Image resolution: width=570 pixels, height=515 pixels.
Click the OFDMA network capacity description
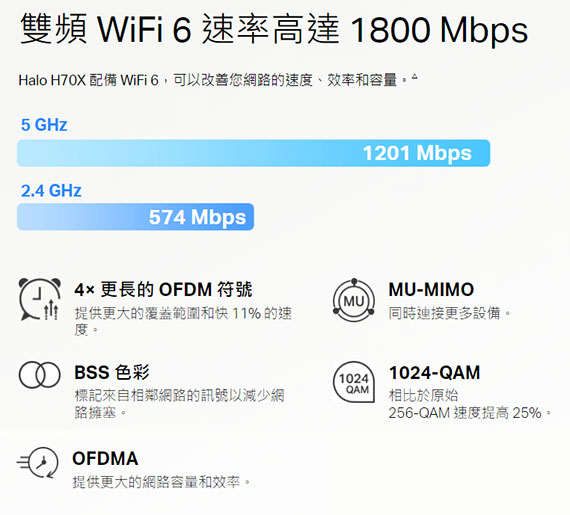161,482
